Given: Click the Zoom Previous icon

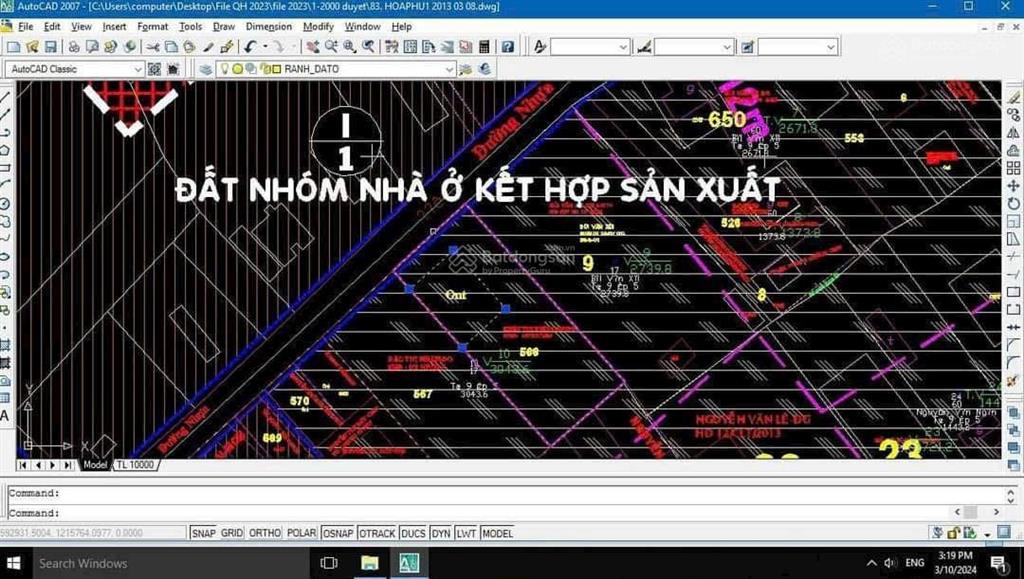Looking at the screenshot, I should pyautogui.click(x=369, y=47).
